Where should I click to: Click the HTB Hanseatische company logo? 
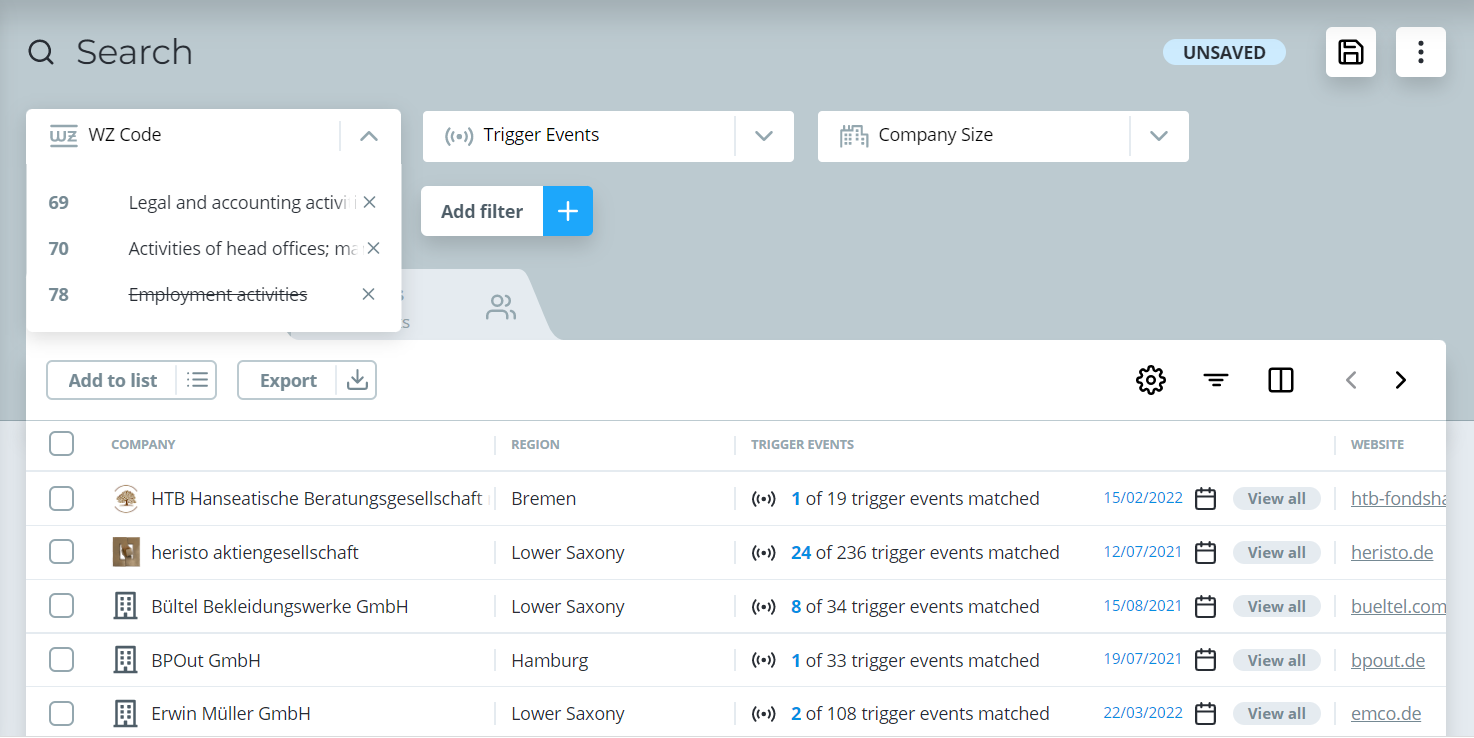(125, 498)
